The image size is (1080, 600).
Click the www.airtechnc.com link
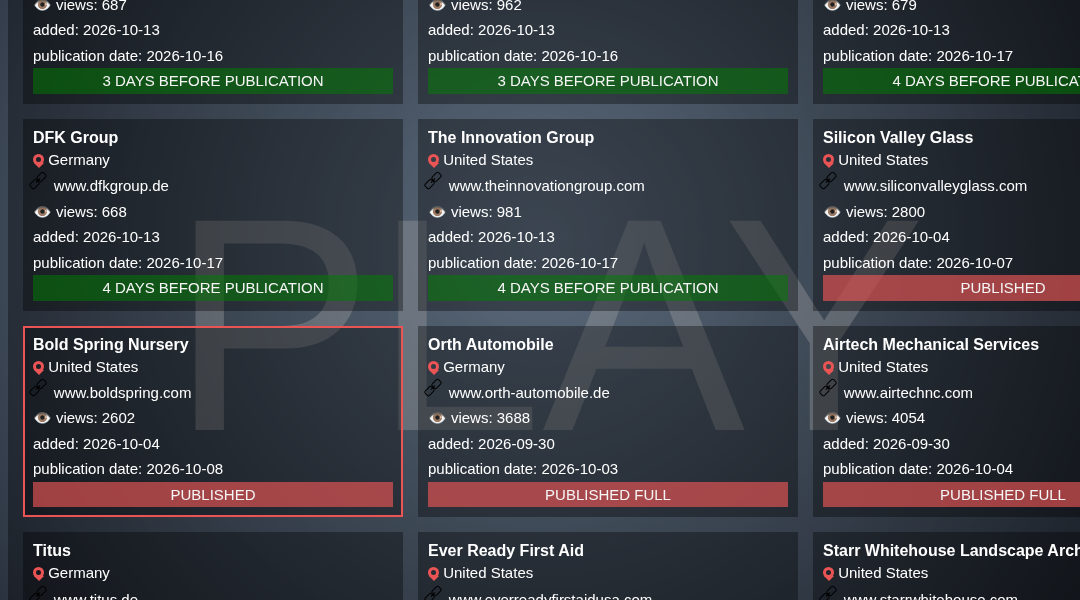pos(908,393)
